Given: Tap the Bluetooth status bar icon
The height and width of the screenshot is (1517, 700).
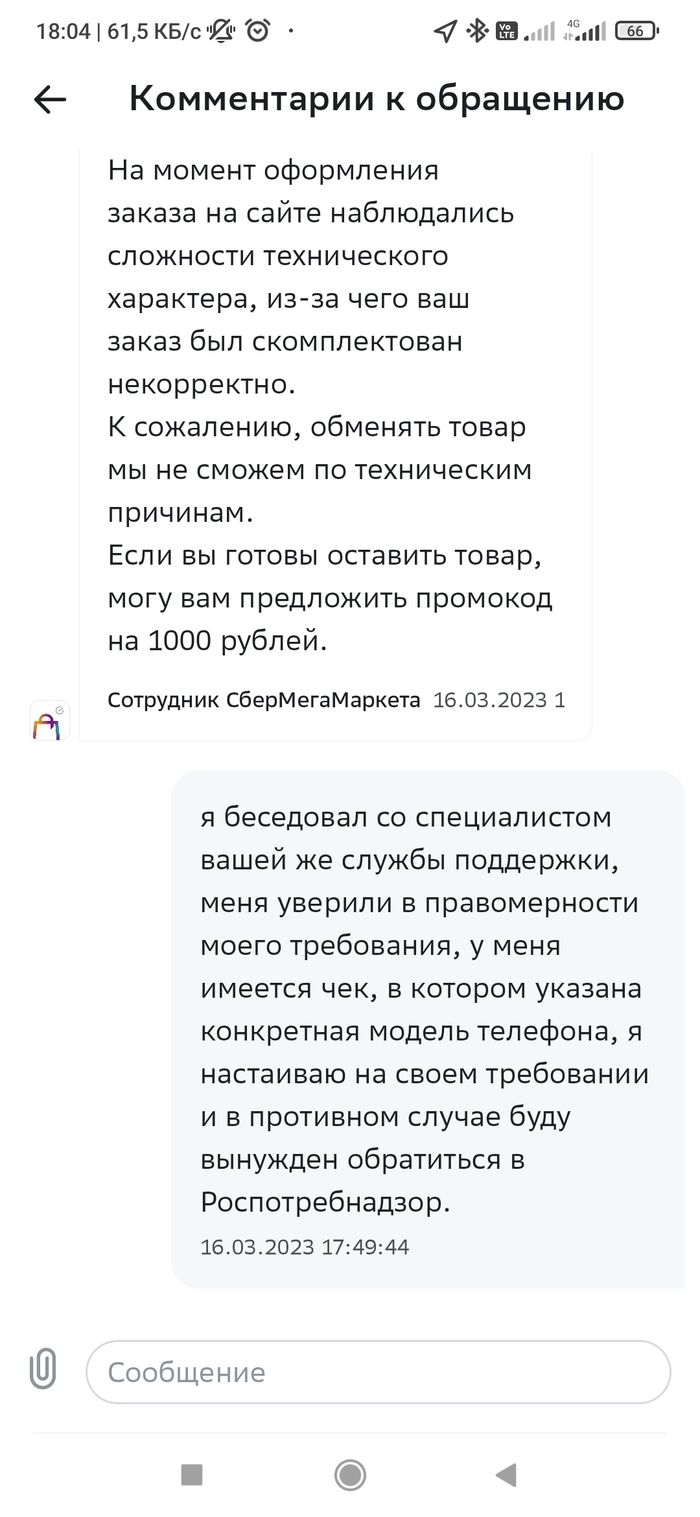Looking at the screenshot, I should tap(477, 31).
